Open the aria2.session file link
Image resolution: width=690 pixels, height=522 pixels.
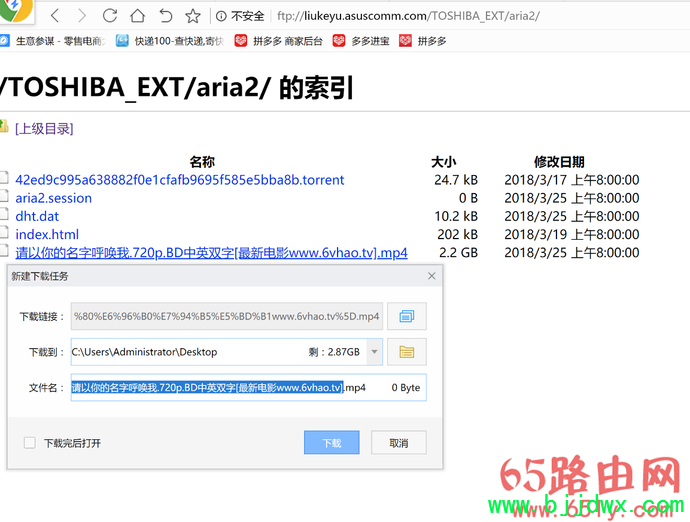(54, 198)
